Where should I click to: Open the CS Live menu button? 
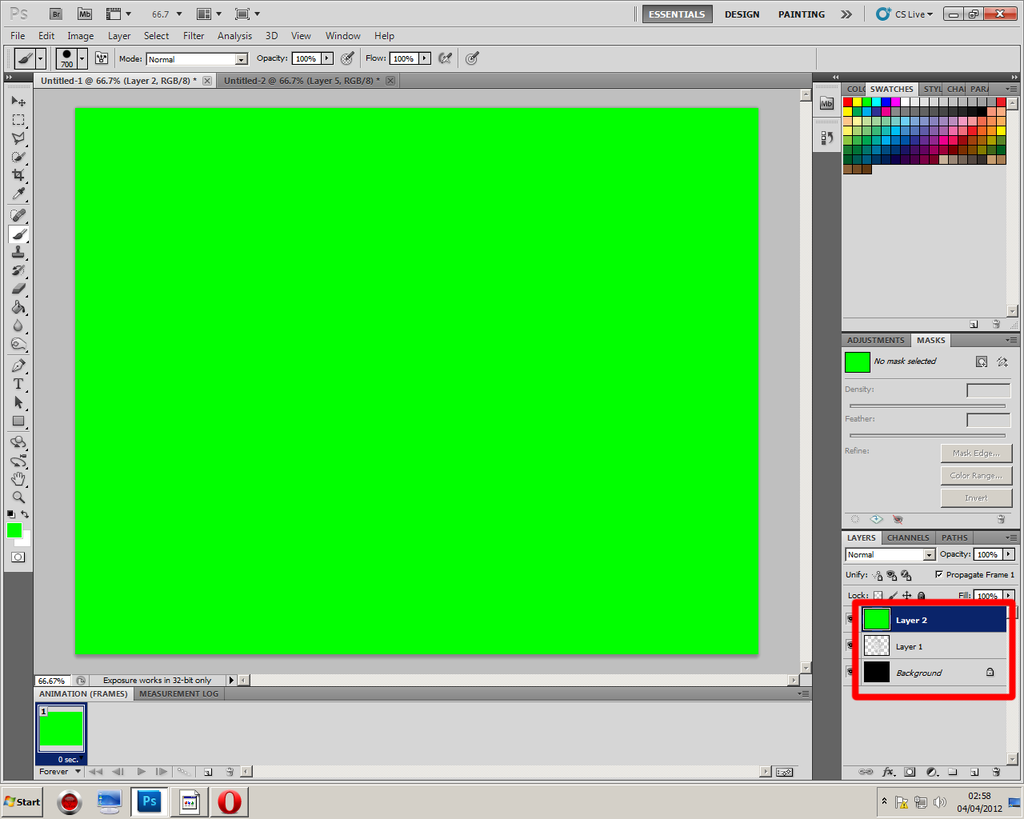[904, 14]
